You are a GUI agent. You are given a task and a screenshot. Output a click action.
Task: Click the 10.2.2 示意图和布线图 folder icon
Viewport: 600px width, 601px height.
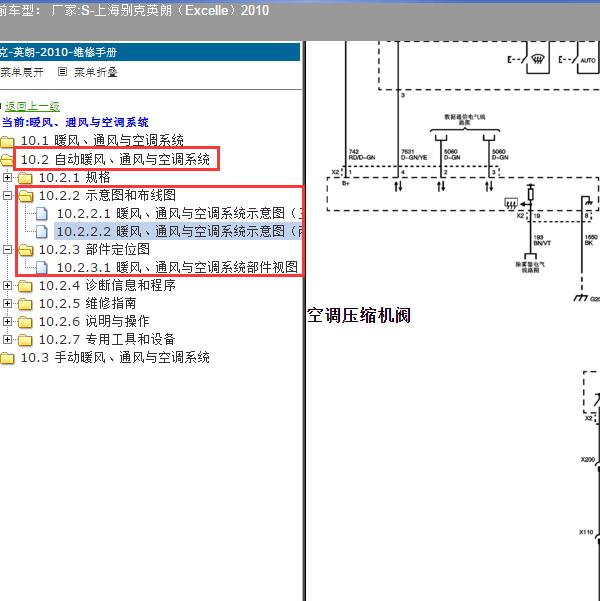(25, 196)
